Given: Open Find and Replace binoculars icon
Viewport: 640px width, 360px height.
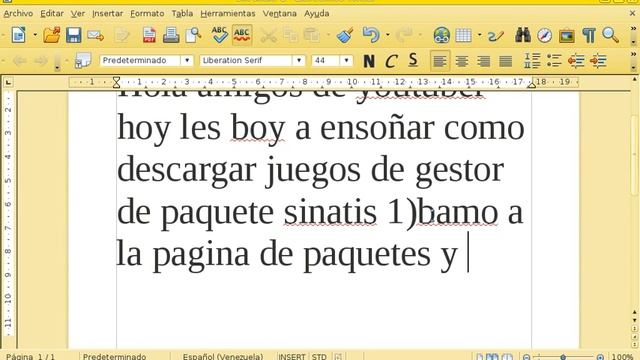Looking at the screenshot, I should pyautogui.click(x=523, y=35).
